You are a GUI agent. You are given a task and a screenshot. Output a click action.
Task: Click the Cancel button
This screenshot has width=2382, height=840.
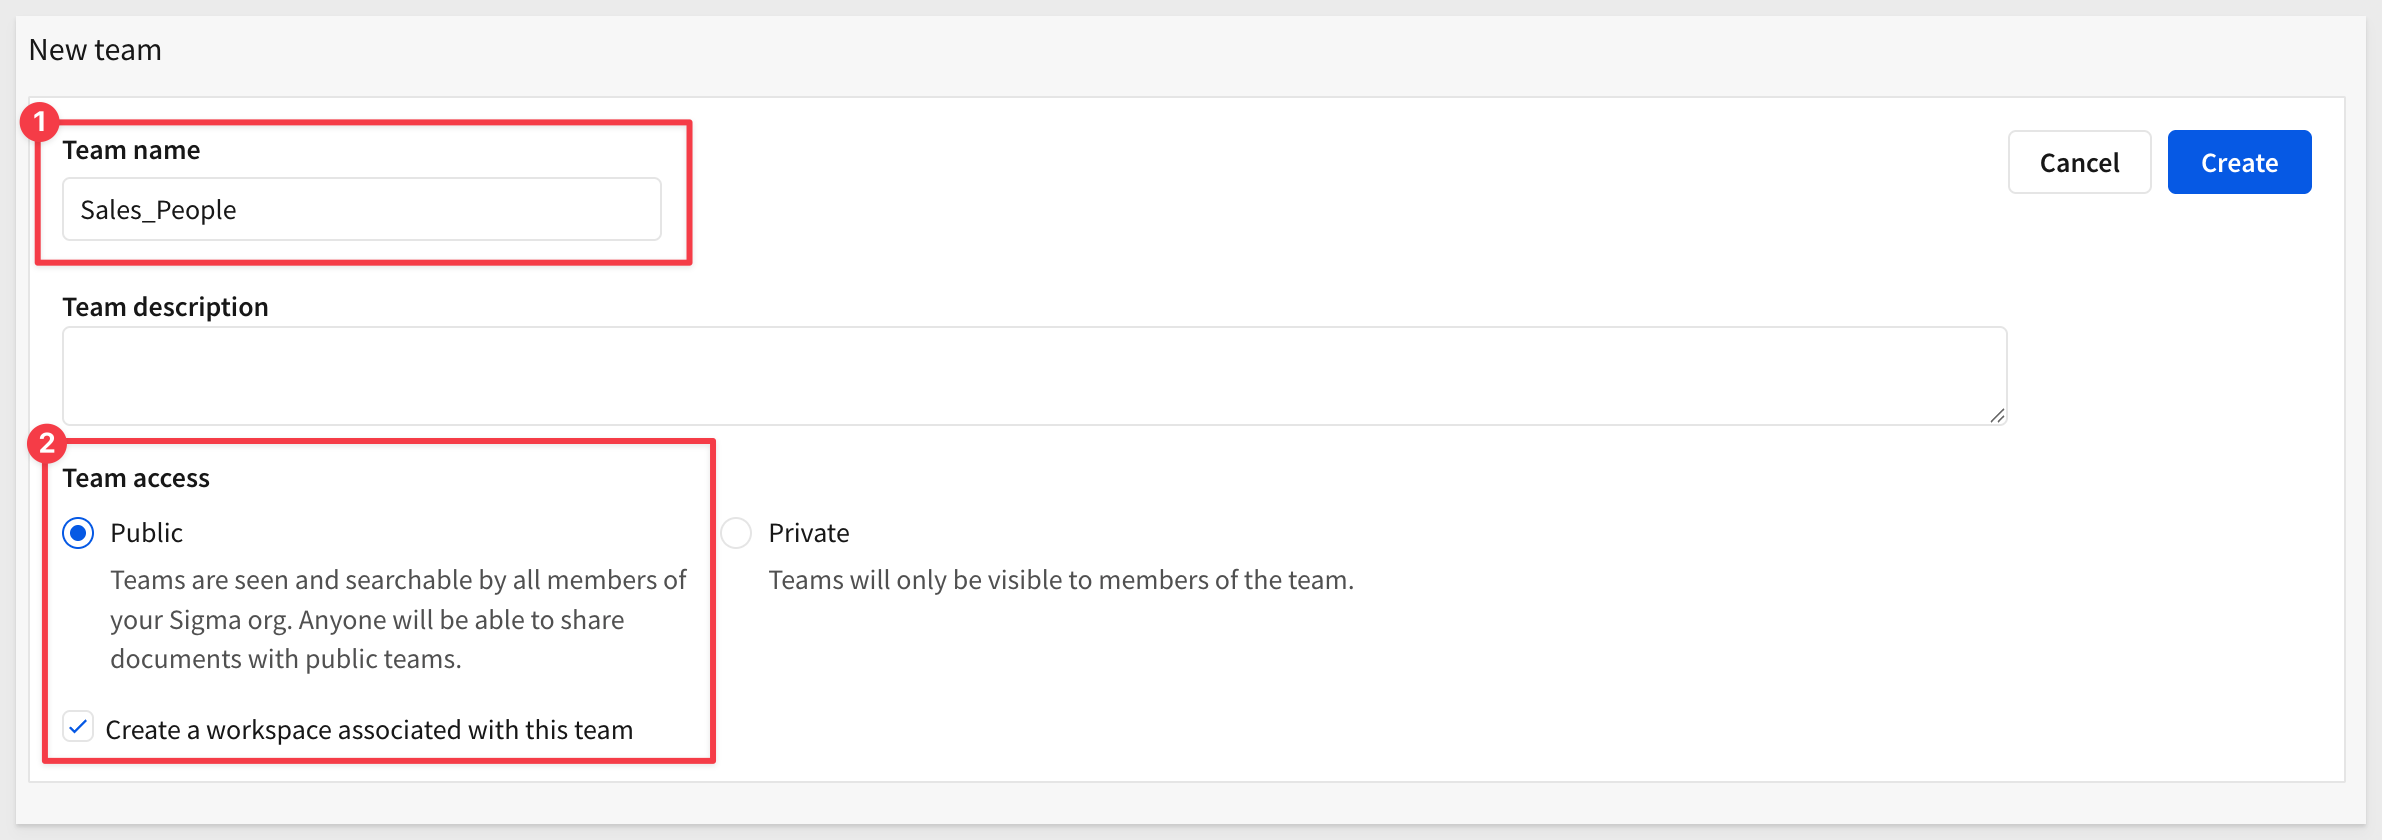click(2079, 162)
